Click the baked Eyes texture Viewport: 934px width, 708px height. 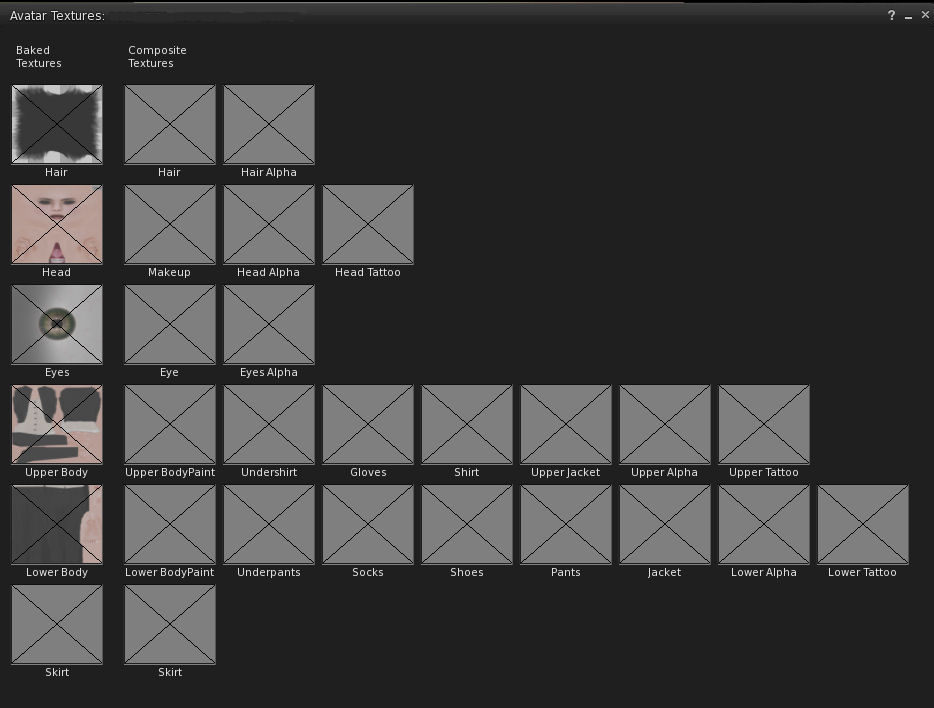57,325
